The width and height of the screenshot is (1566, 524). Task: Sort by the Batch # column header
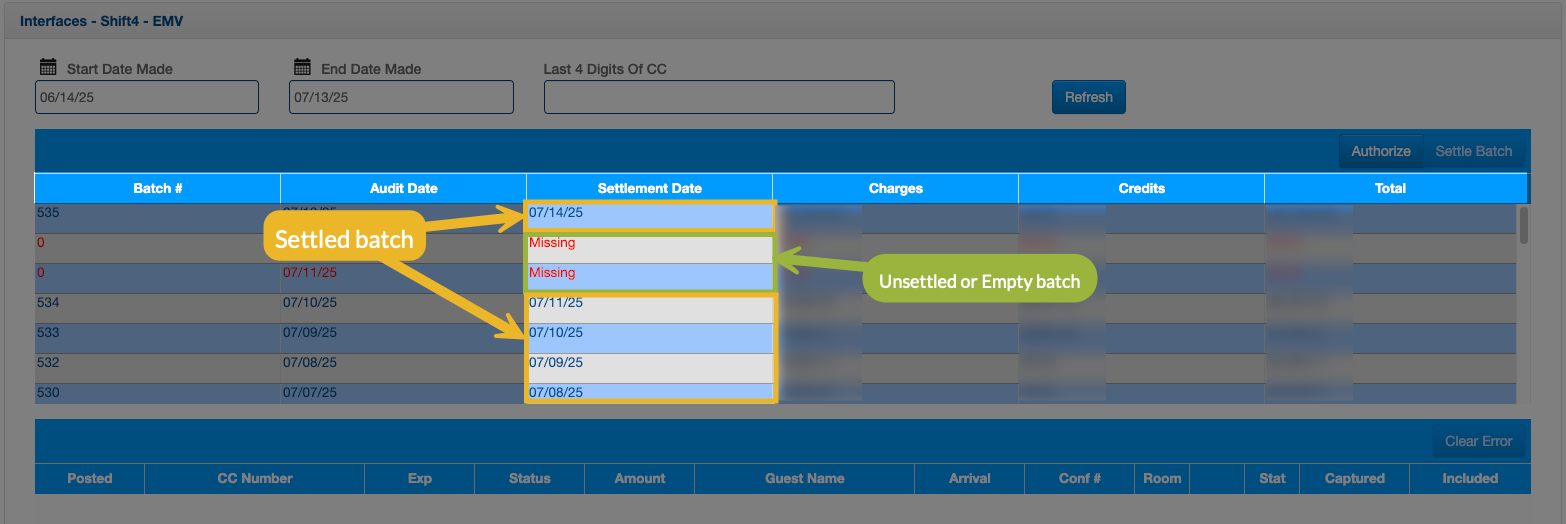(x=157, y=188)
